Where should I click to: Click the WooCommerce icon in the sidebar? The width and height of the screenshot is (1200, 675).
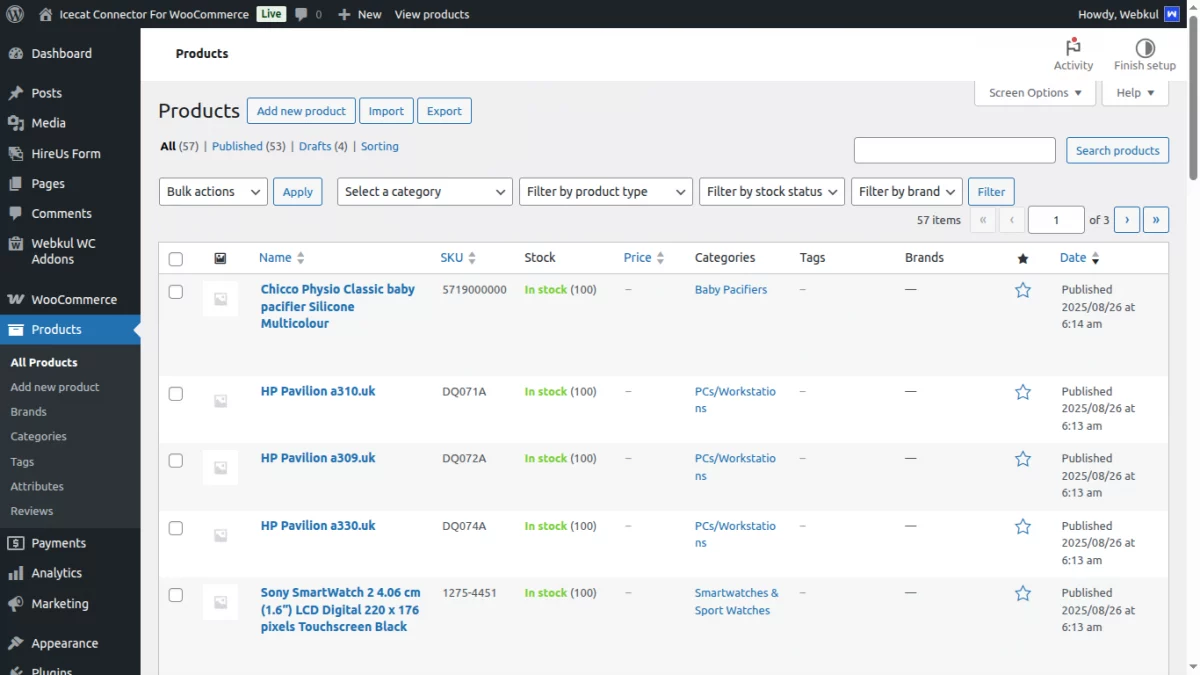pos(19,299)
